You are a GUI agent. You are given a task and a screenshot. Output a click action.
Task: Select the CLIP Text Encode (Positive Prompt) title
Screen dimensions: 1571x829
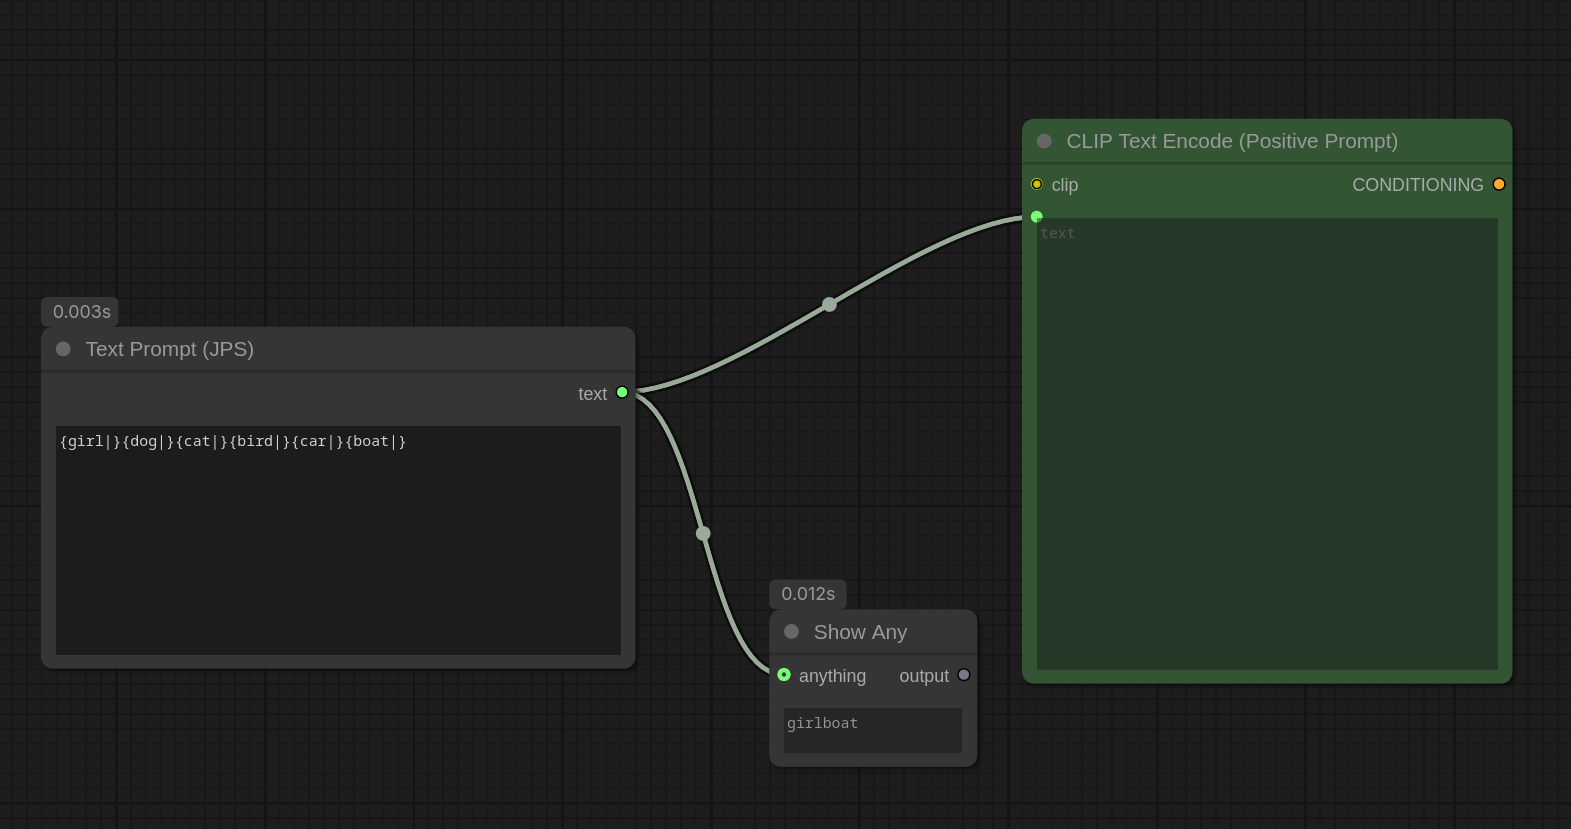pyautogui.click(x=1232, y=141)
